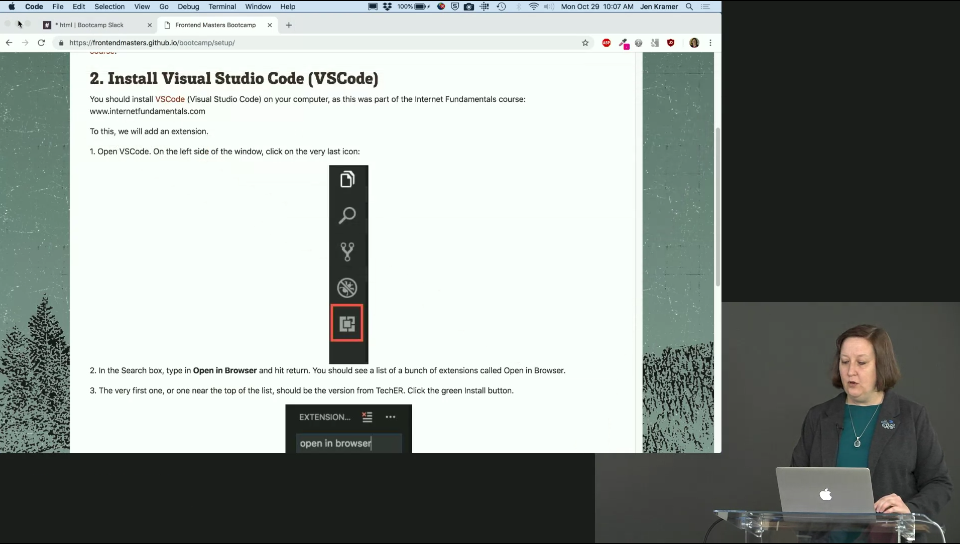The width and height of the screenshot is (960, 544).
Task: Open the macOS Spotlight search icon
Action: click(689, 6)
